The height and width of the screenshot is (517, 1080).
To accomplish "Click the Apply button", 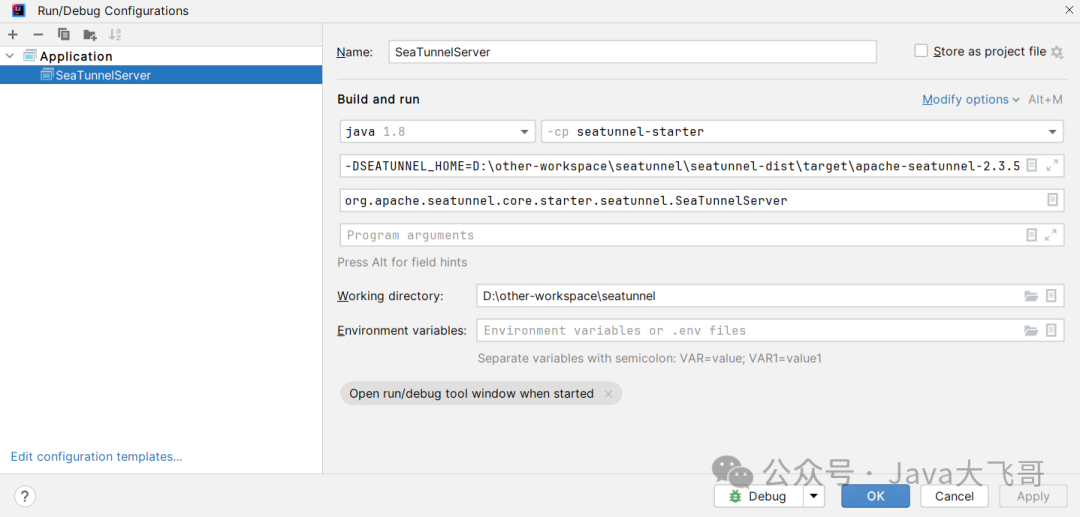I will (x=1032, y=496).
